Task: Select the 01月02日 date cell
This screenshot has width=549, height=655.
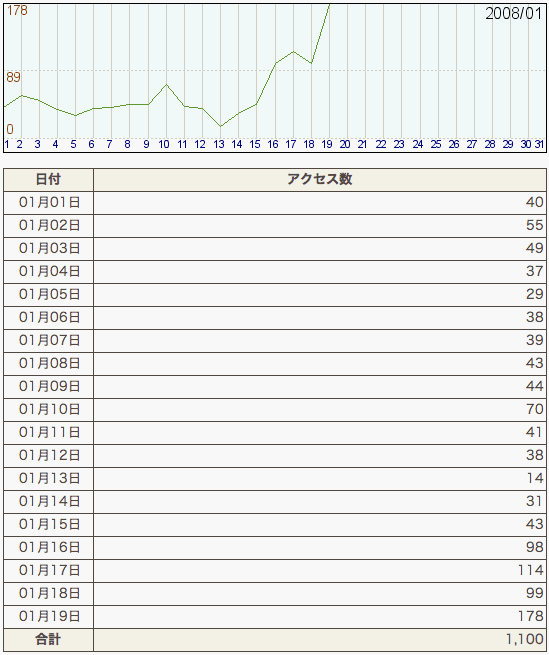Action: point(48,226)
